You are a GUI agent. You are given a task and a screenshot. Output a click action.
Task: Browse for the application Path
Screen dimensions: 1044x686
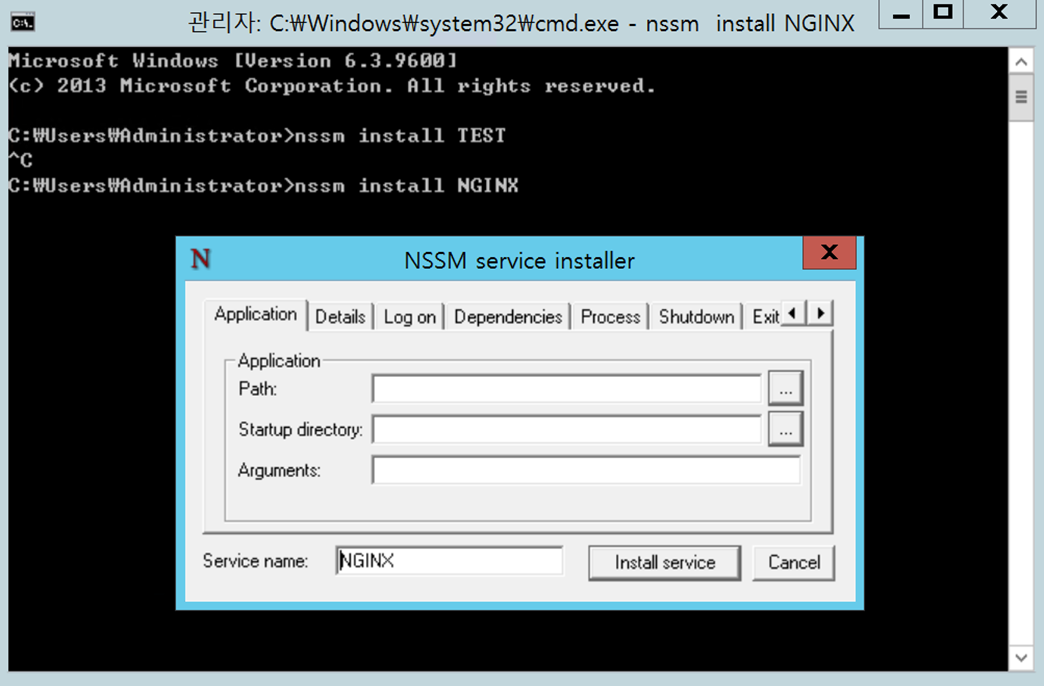point(785,388)
